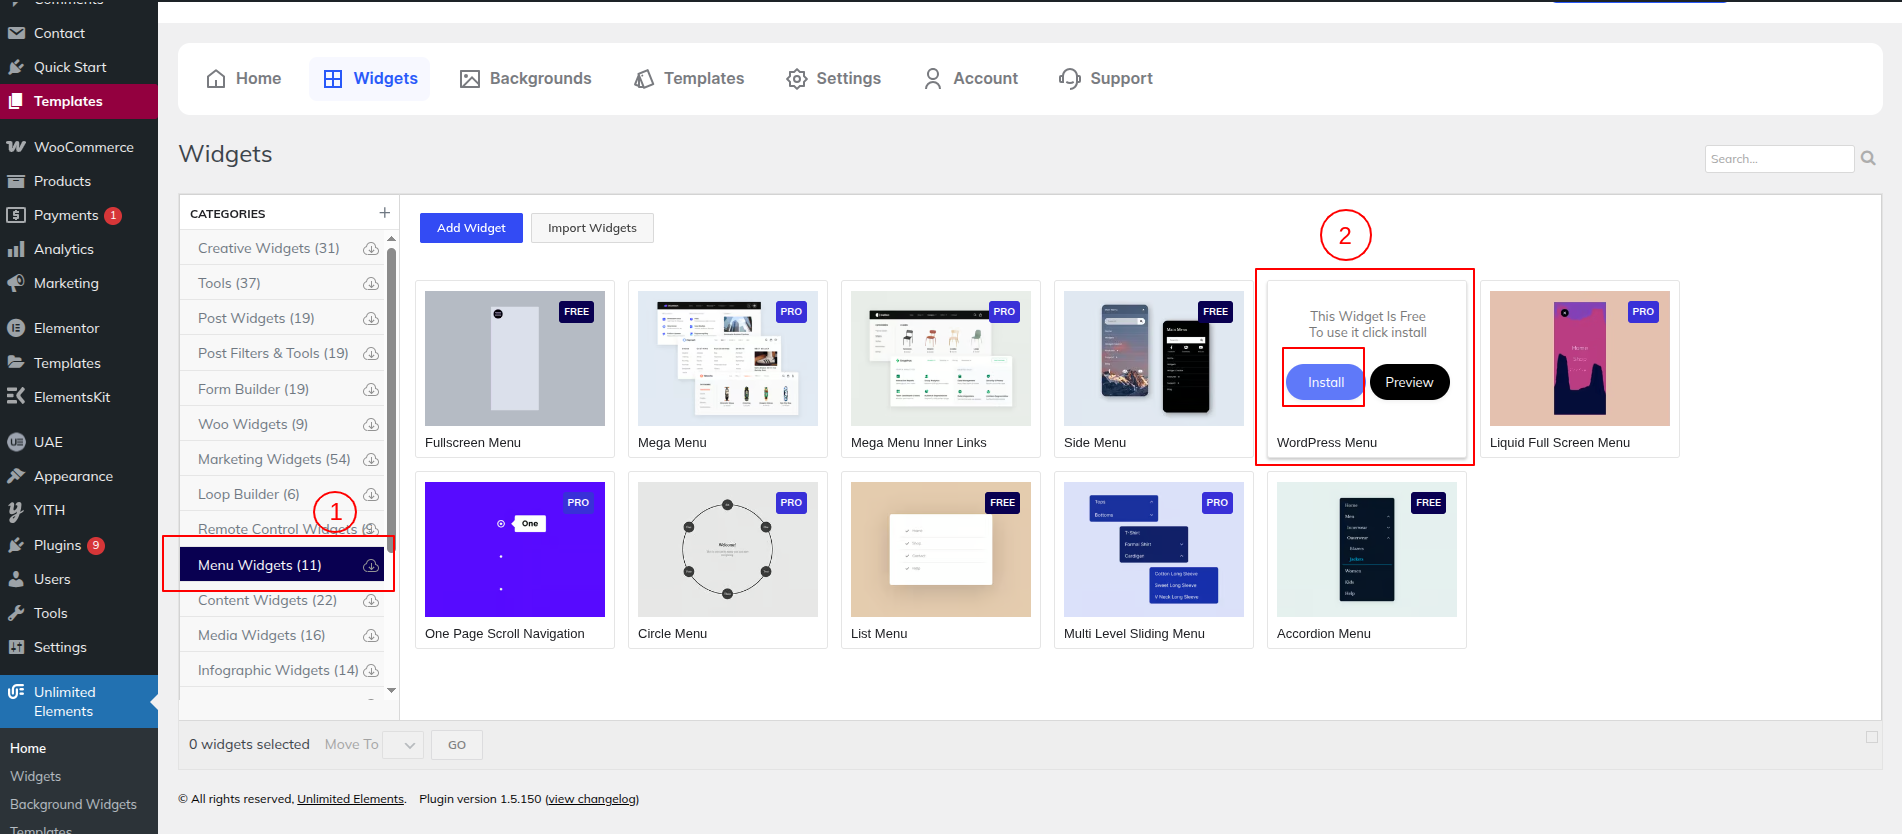Open the view changelog link
The height and width of the screenshot is (834, 1902).
pyautogui.click(x=592, y=799)
